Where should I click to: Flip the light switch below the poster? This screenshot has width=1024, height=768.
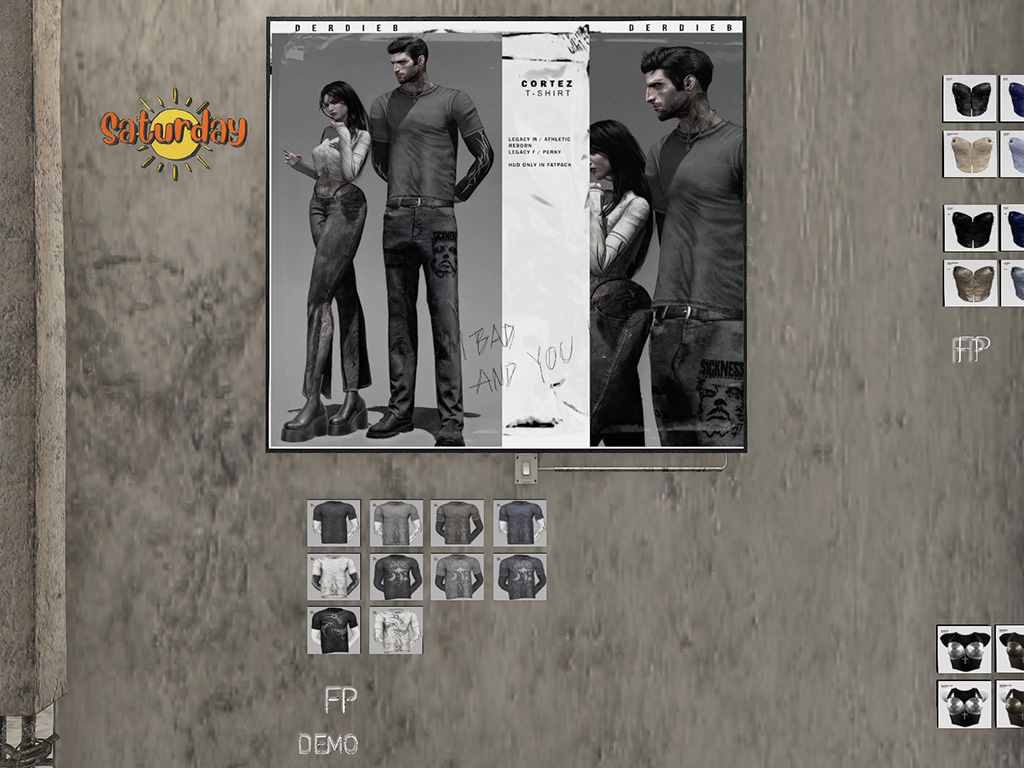pyautogui.click(x=525, y=467)
